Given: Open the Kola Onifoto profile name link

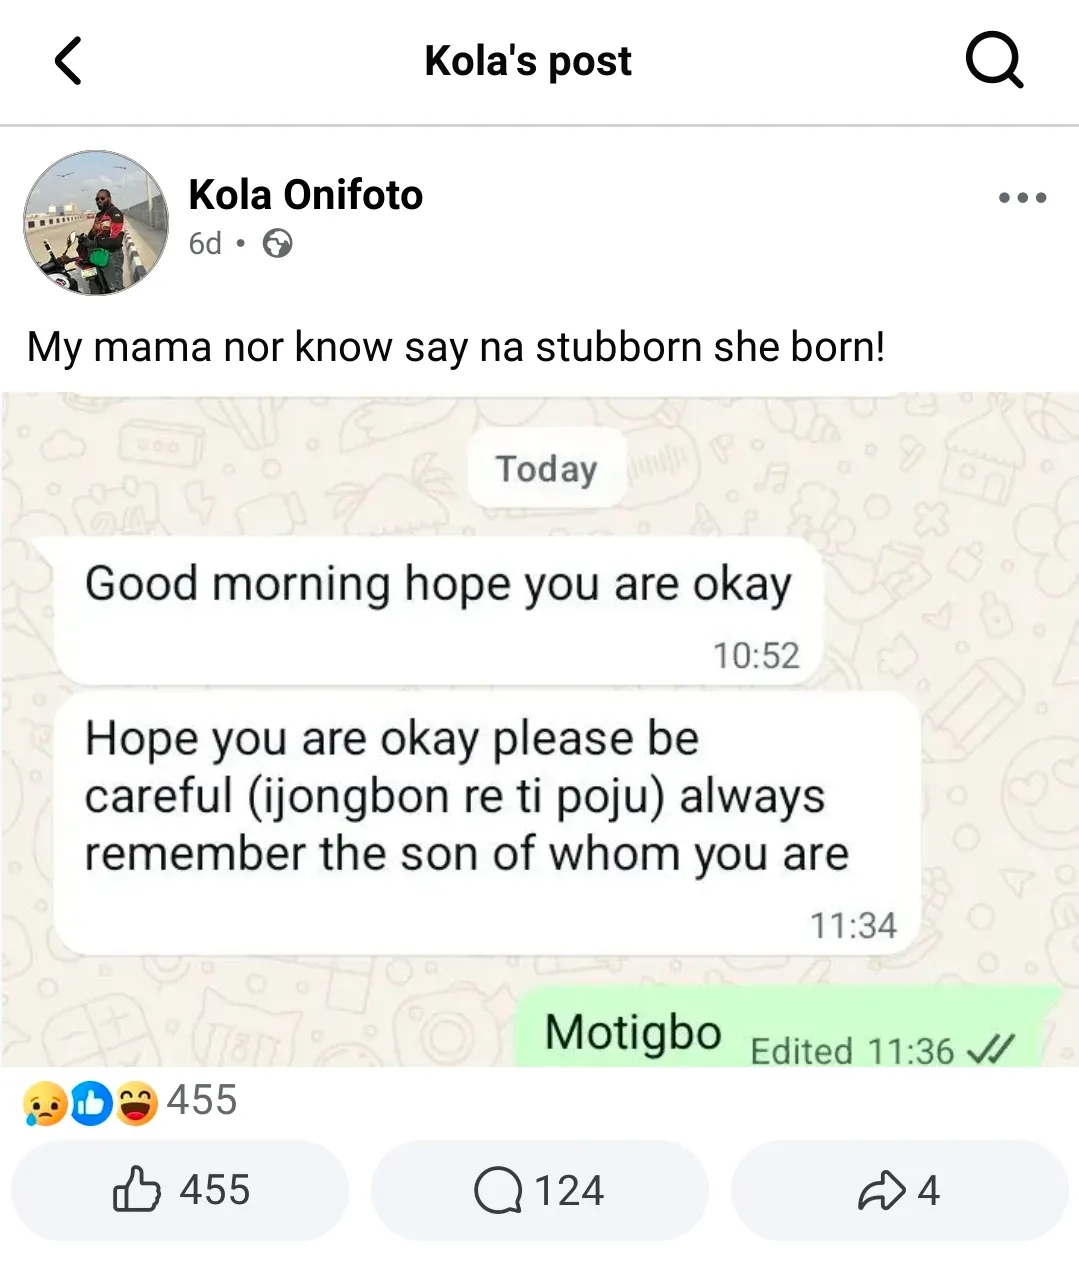Looking at the screenshot, I should point(305,195).
